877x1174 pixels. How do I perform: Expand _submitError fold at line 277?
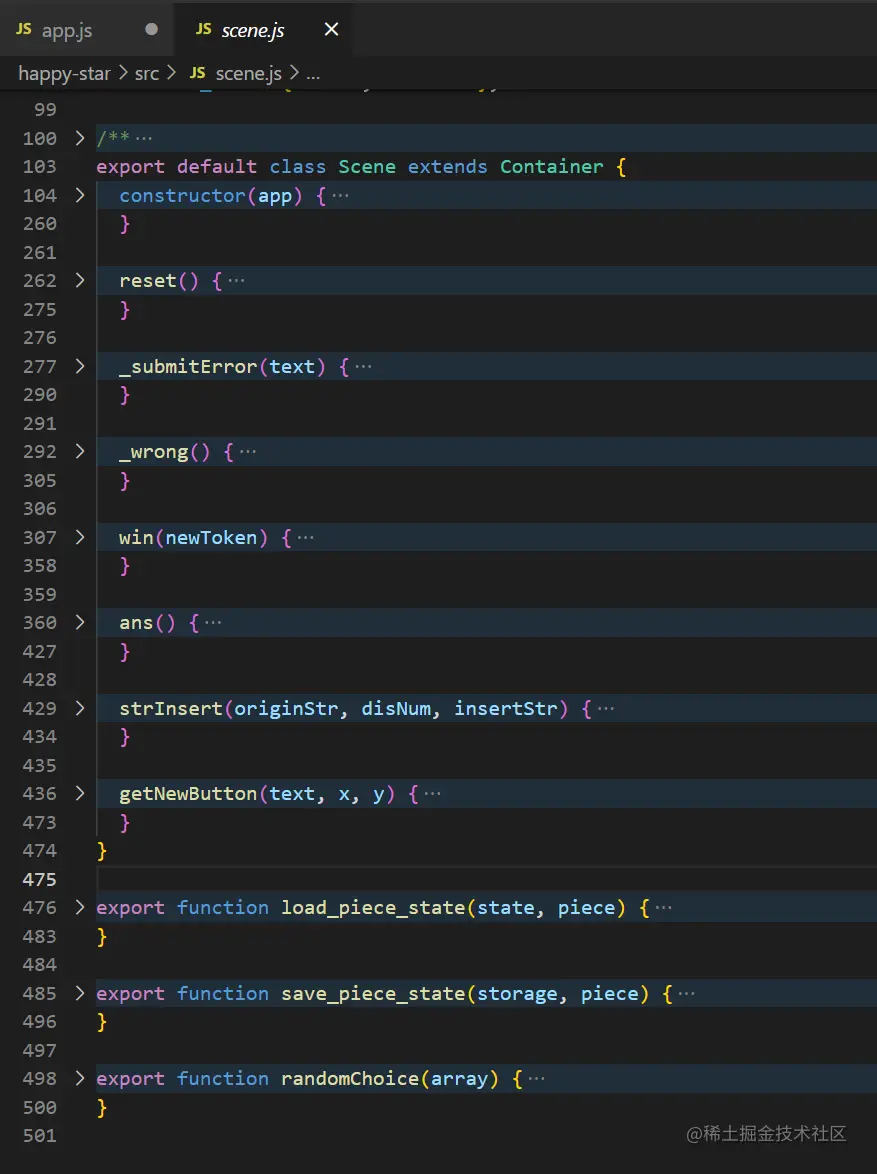(80, 366)
